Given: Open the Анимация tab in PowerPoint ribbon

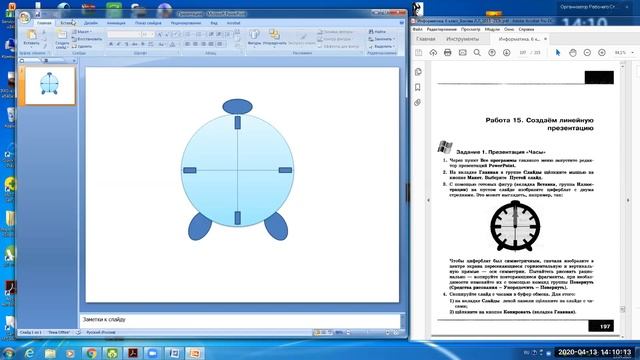Looking at the screenshot, I should (x=116, y=23).
